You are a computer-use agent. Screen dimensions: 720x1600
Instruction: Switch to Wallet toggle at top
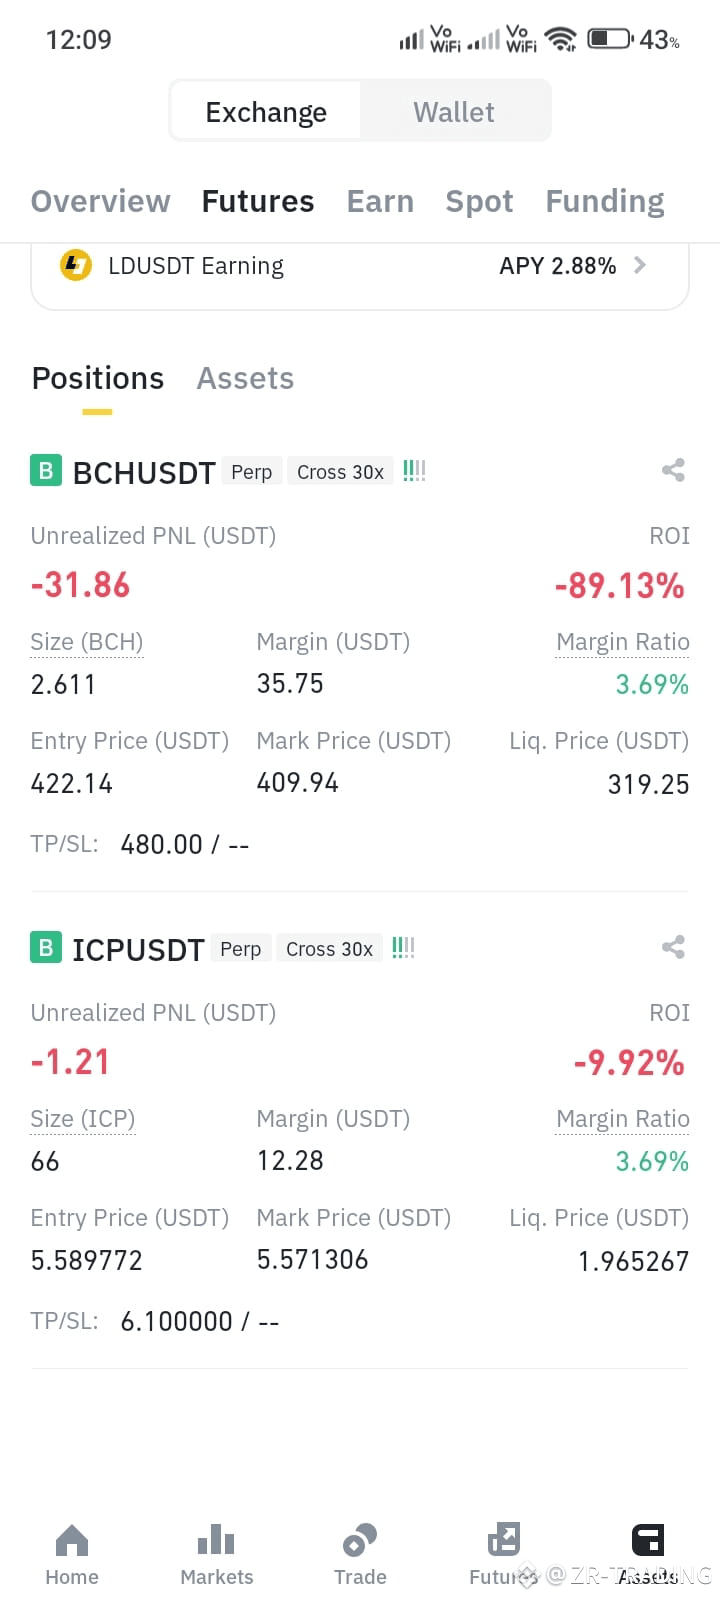point(454,112)
